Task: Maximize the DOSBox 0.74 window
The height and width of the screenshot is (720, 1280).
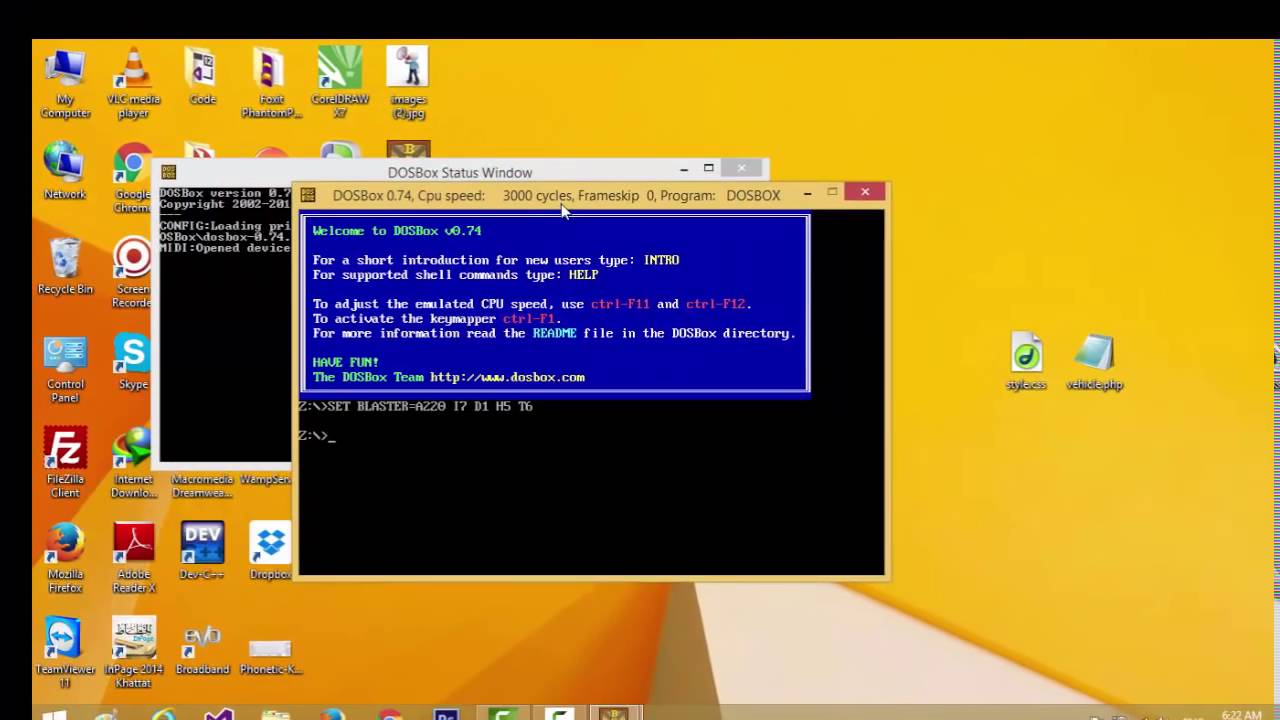Action: [832, 192]
